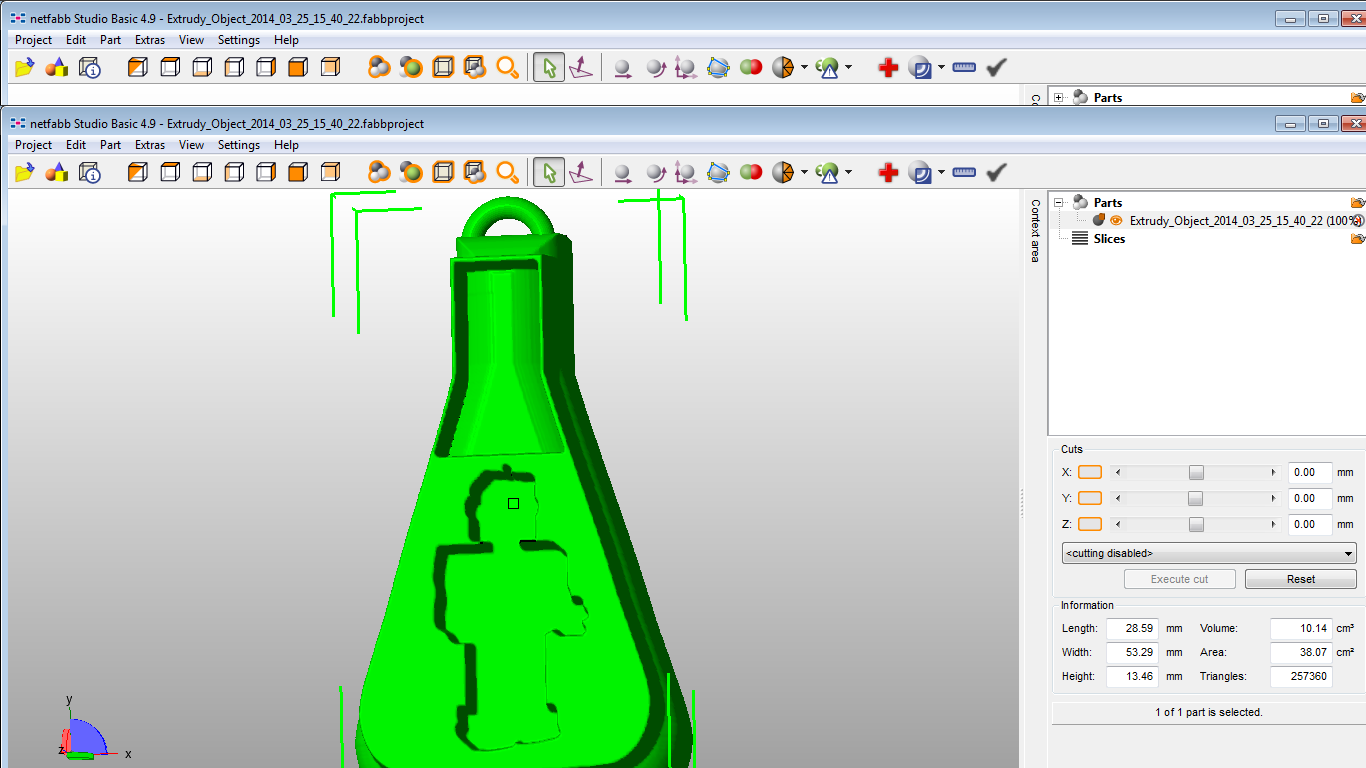Click left arrow of the Z cut slider
The image size is (1366, 768).
[1118, 524]
